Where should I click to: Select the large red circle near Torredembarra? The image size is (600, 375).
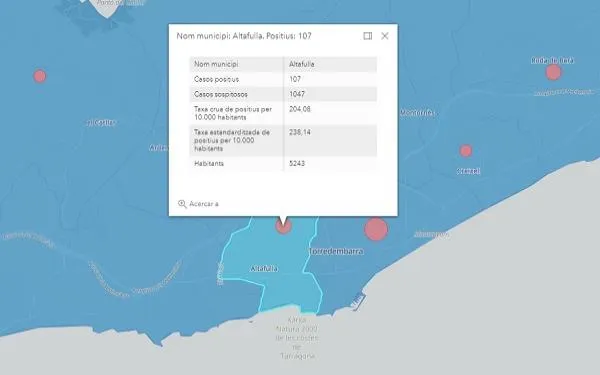[376, 229]
